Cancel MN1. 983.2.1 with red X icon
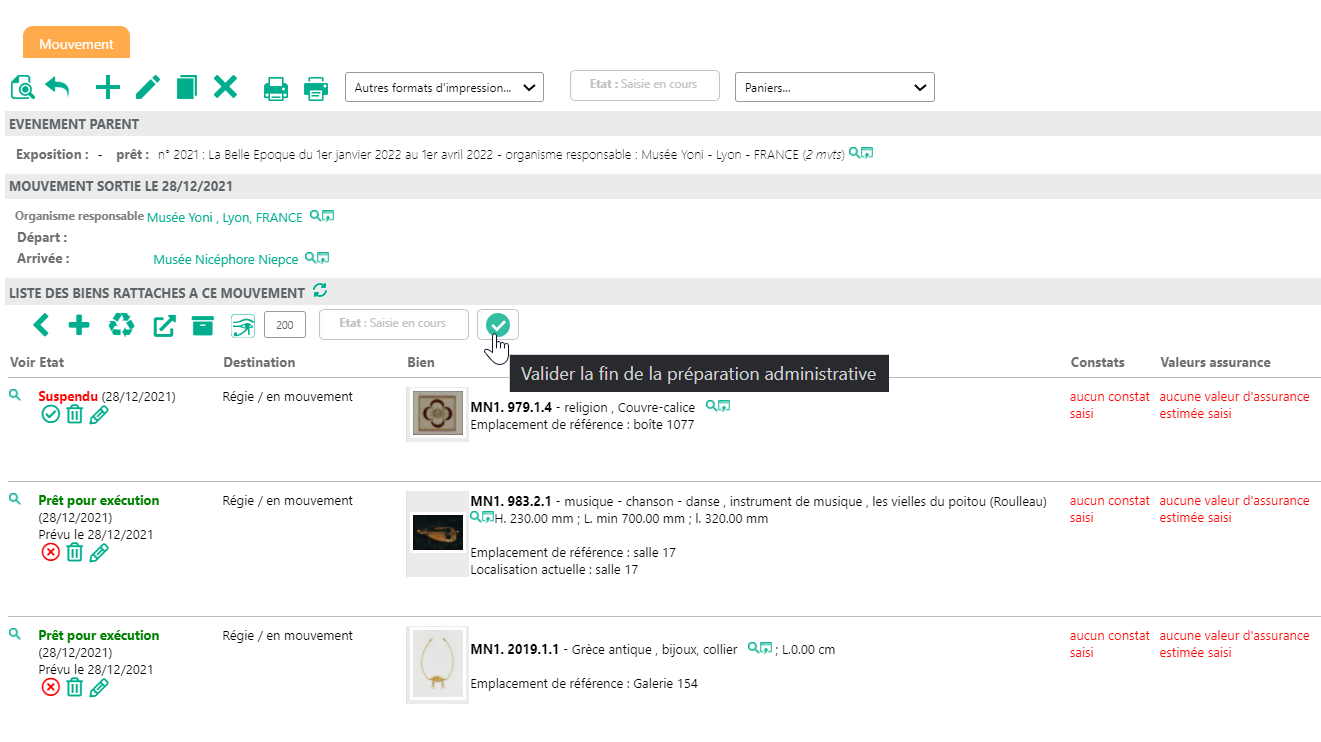The width and height of the screenshot is (1321, 742). tap(51, 553)
